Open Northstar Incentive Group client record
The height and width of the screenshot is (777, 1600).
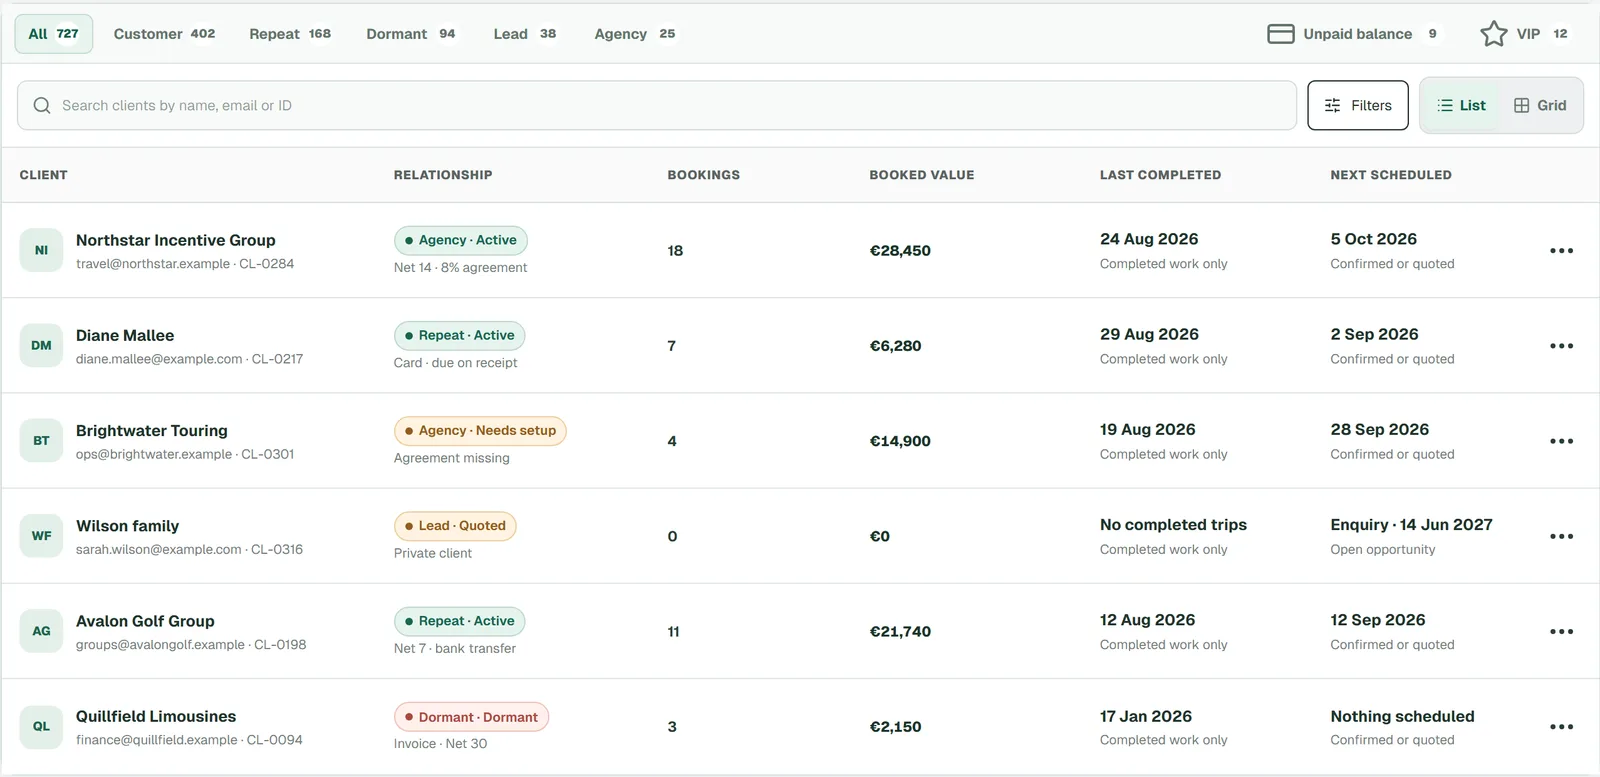pyautogui.click(x=176, y=240)
